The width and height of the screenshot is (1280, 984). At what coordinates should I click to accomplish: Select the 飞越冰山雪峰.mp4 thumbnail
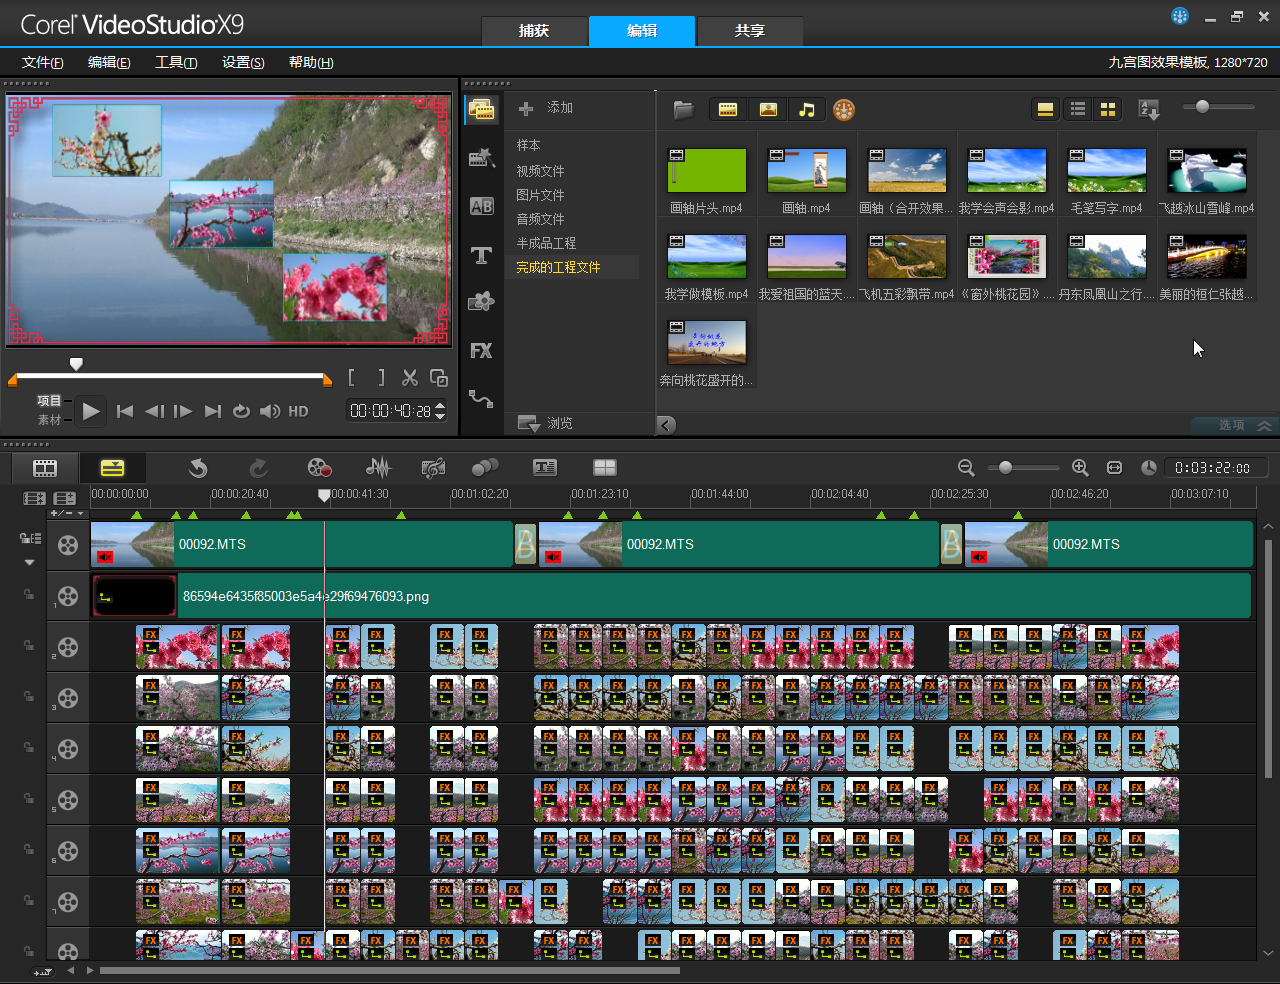pyautogui.click(x=1207, y=171)
